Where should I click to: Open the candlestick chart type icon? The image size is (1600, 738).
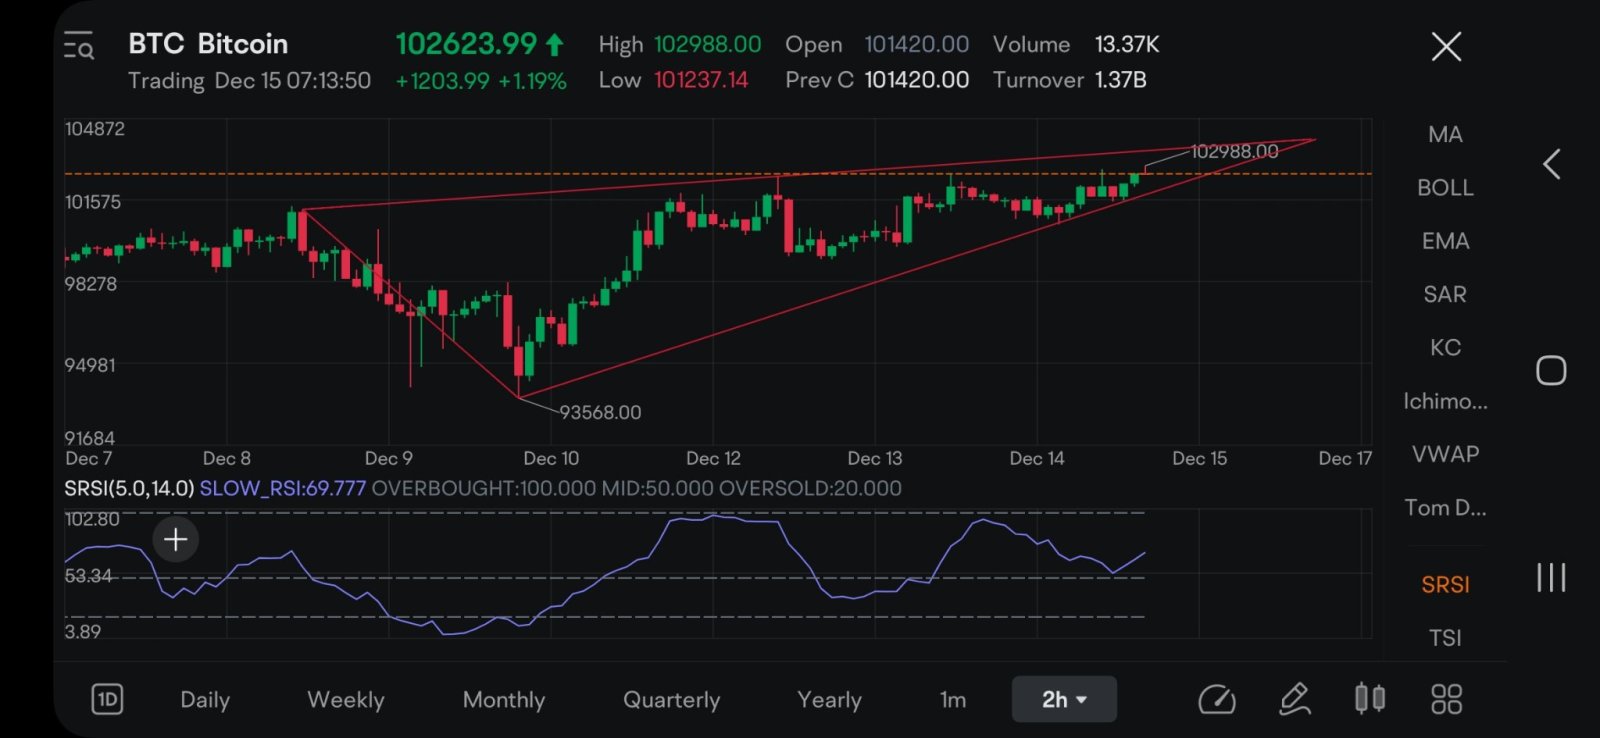point(1370,698)
